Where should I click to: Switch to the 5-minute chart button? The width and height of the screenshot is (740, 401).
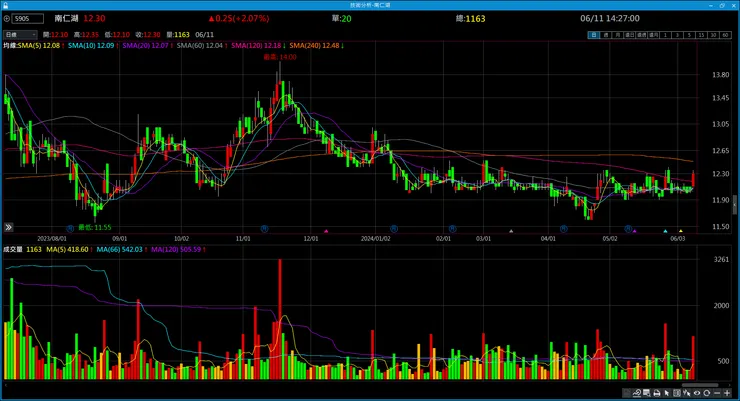(x=690, y=35)
